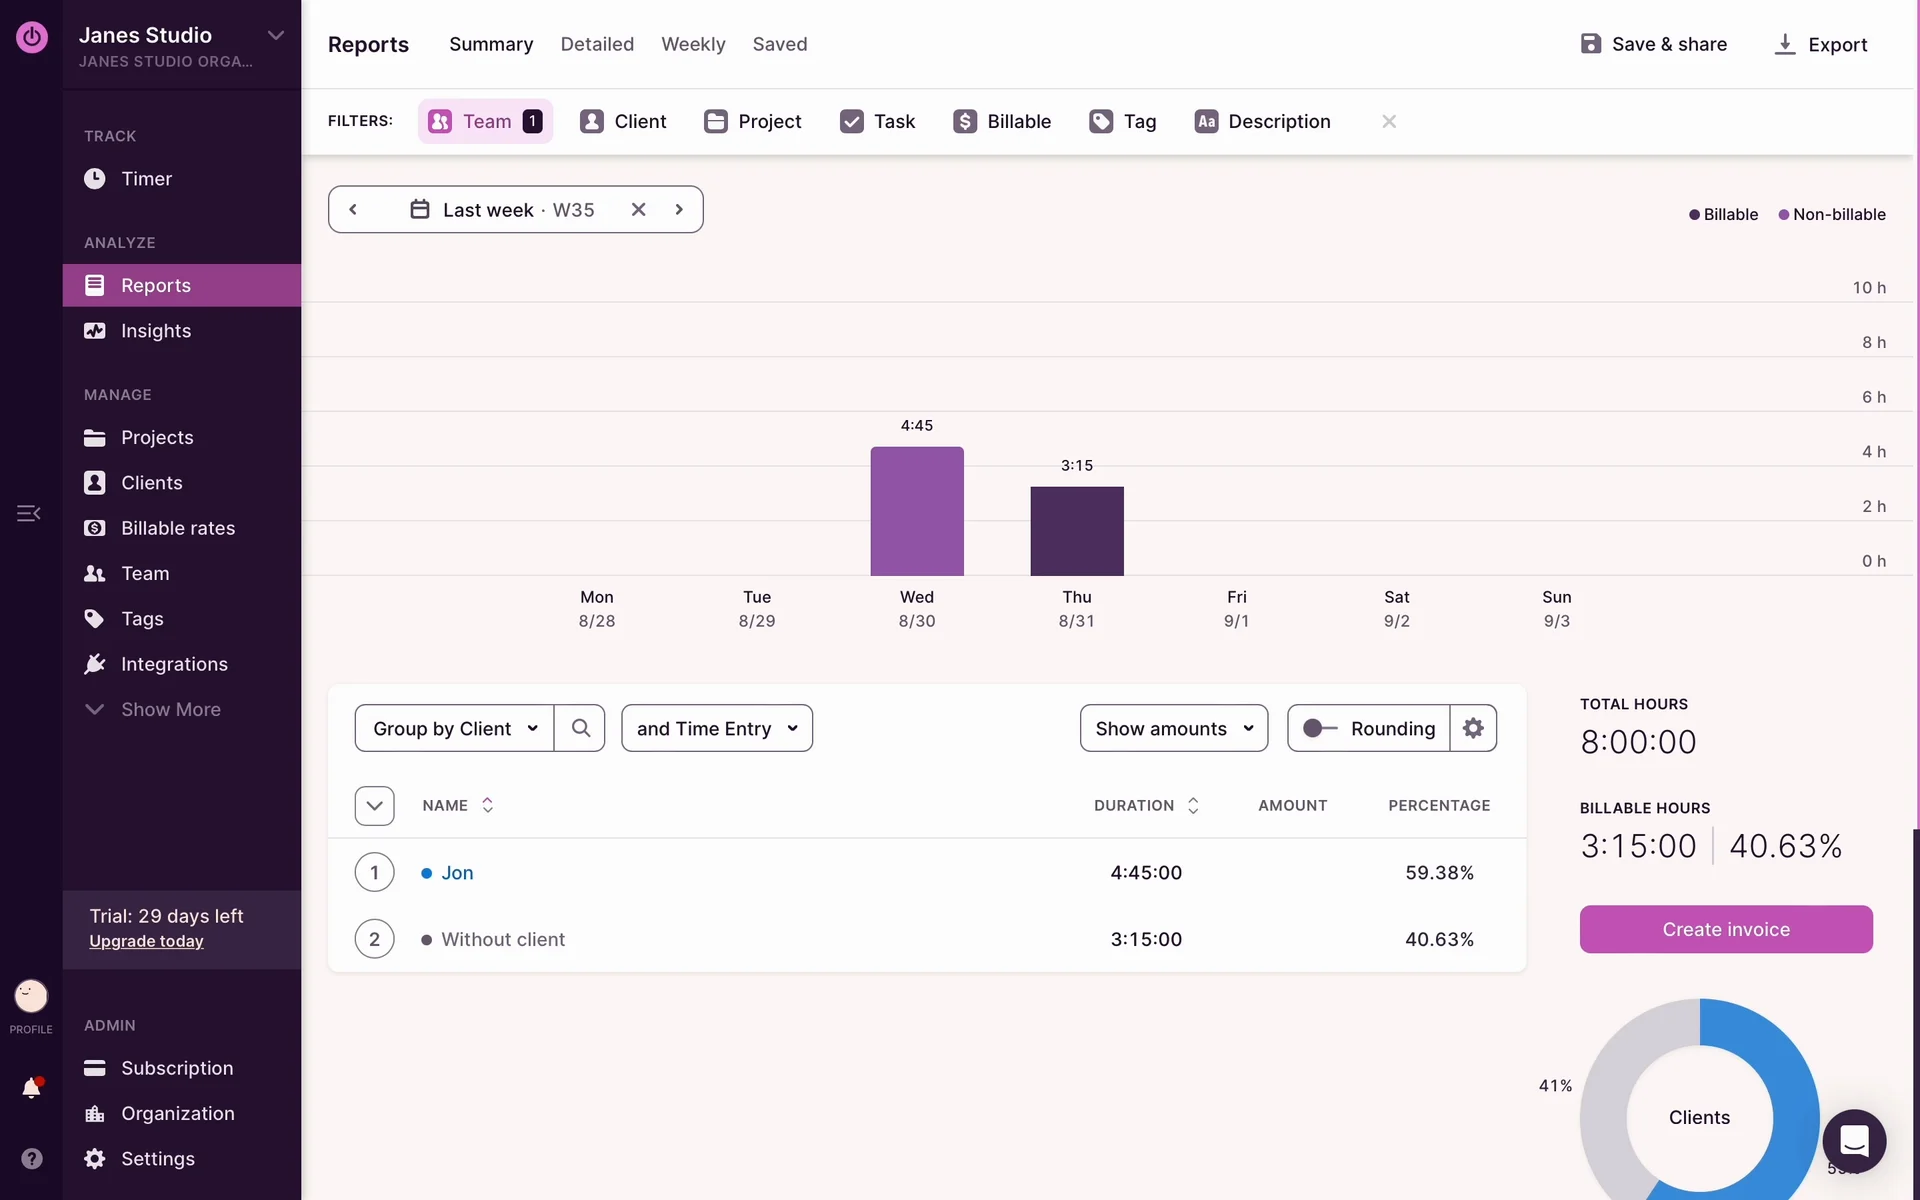Open the notifications bell icon
The image size is (1920, 1200).
point(31,1088)
